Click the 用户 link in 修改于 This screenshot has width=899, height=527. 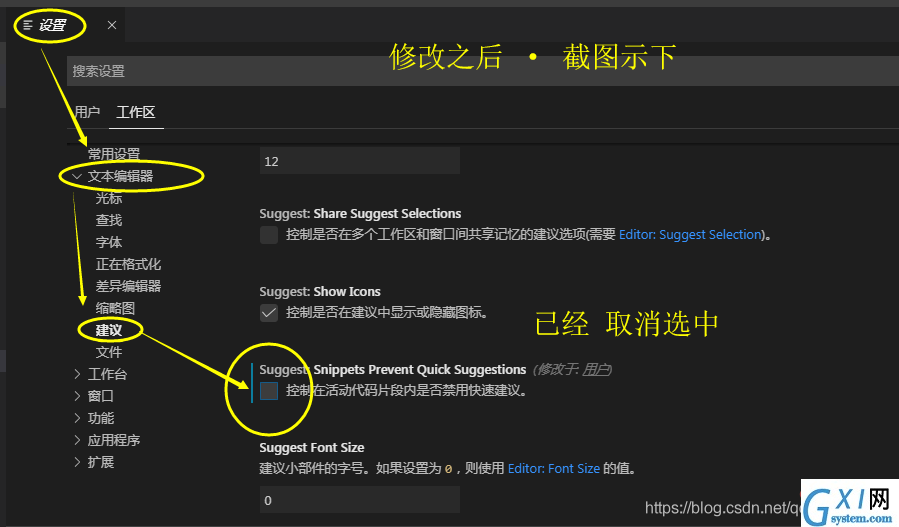[x=595, y=370]
